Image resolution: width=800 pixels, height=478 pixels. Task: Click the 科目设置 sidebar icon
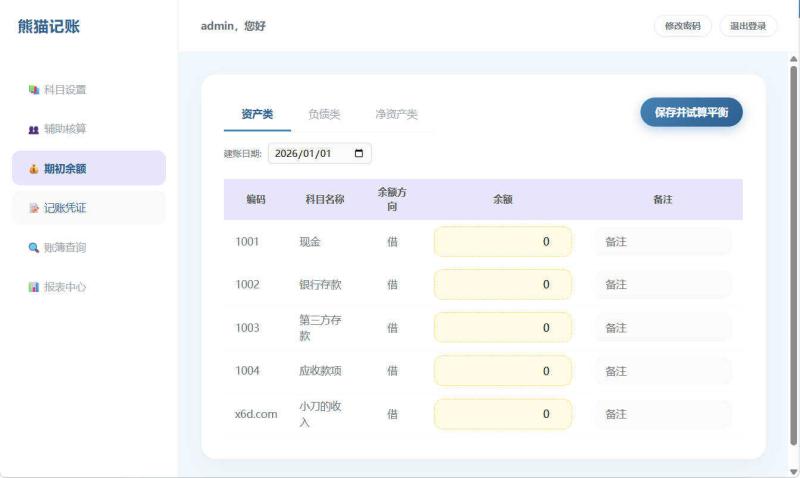coord(34,90)
